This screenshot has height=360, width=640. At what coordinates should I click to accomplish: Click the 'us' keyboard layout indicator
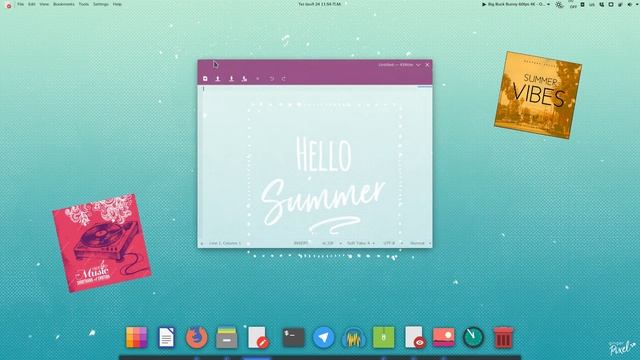coord(591,4)
